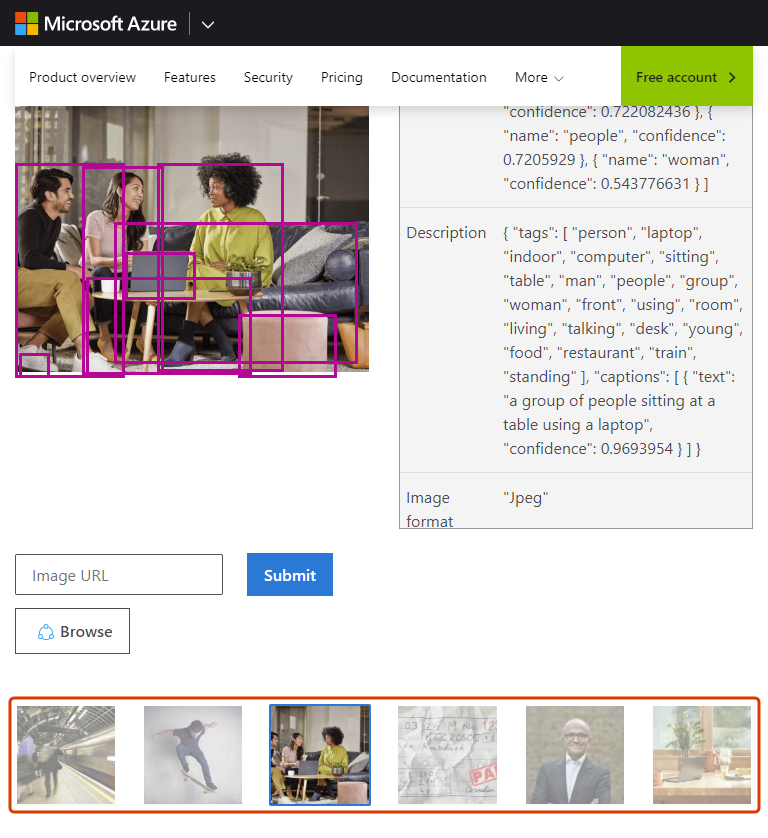Image resolution: width=768 pixels, height=838 pixels.
Task: Click the Free account button
Action: click(687, 76)
